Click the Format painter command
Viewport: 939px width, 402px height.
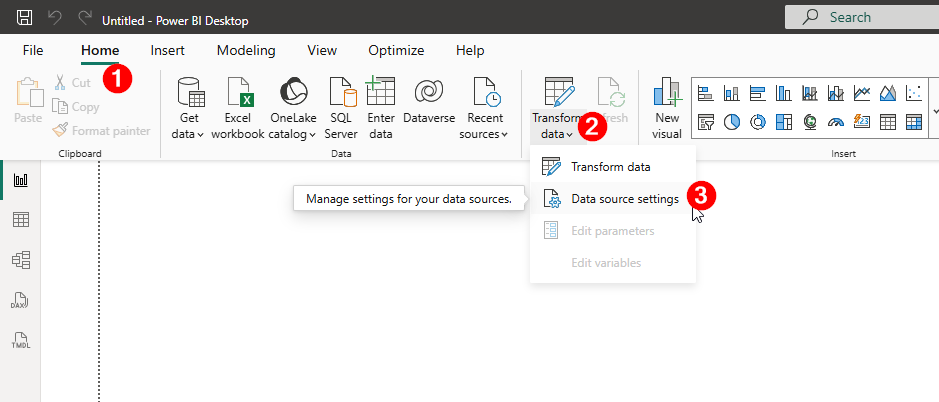coord(101,130)
